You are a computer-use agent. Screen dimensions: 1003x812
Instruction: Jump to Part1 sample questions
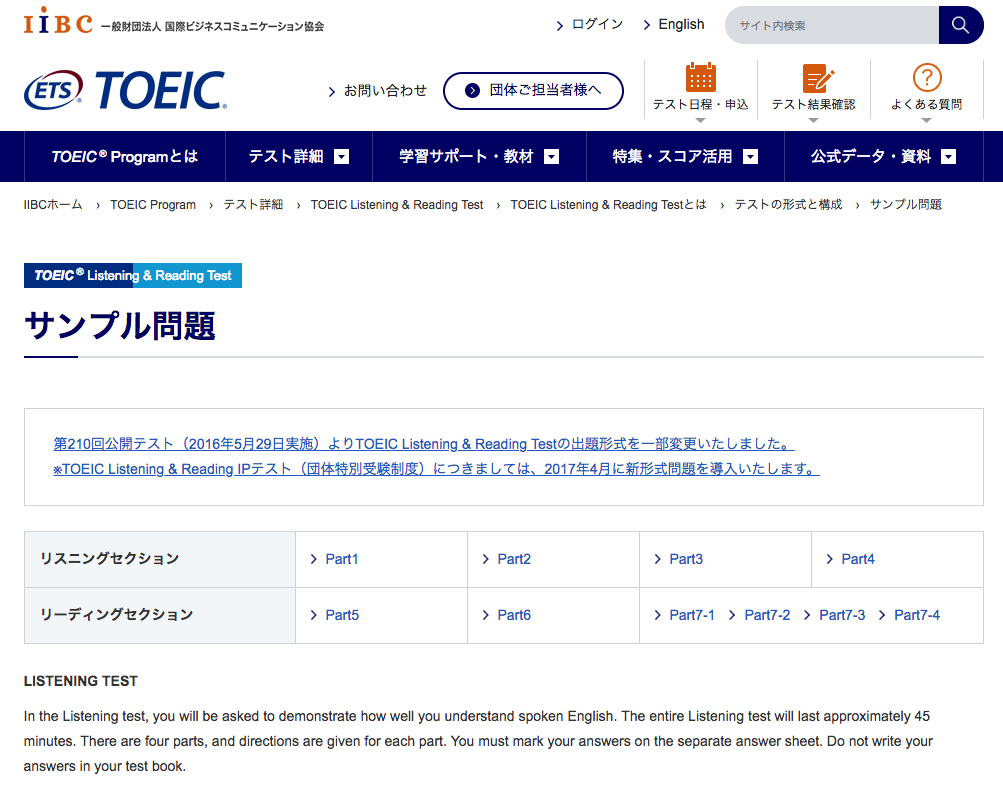pyautogui.click(x=342, y=559)
